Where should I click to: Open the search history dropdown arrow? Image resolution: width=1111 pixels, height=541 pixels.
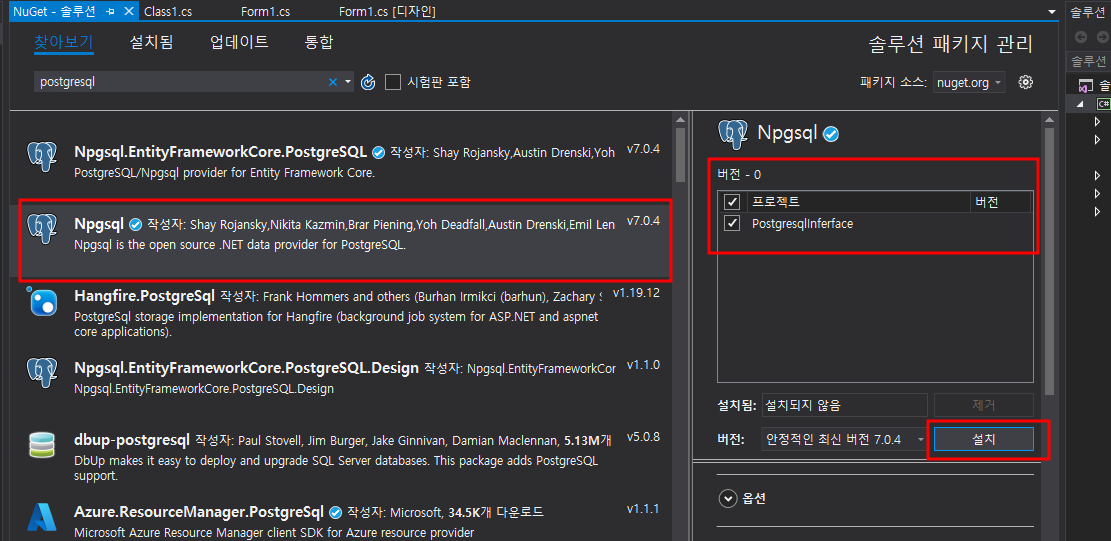click(x=348, y=82)
